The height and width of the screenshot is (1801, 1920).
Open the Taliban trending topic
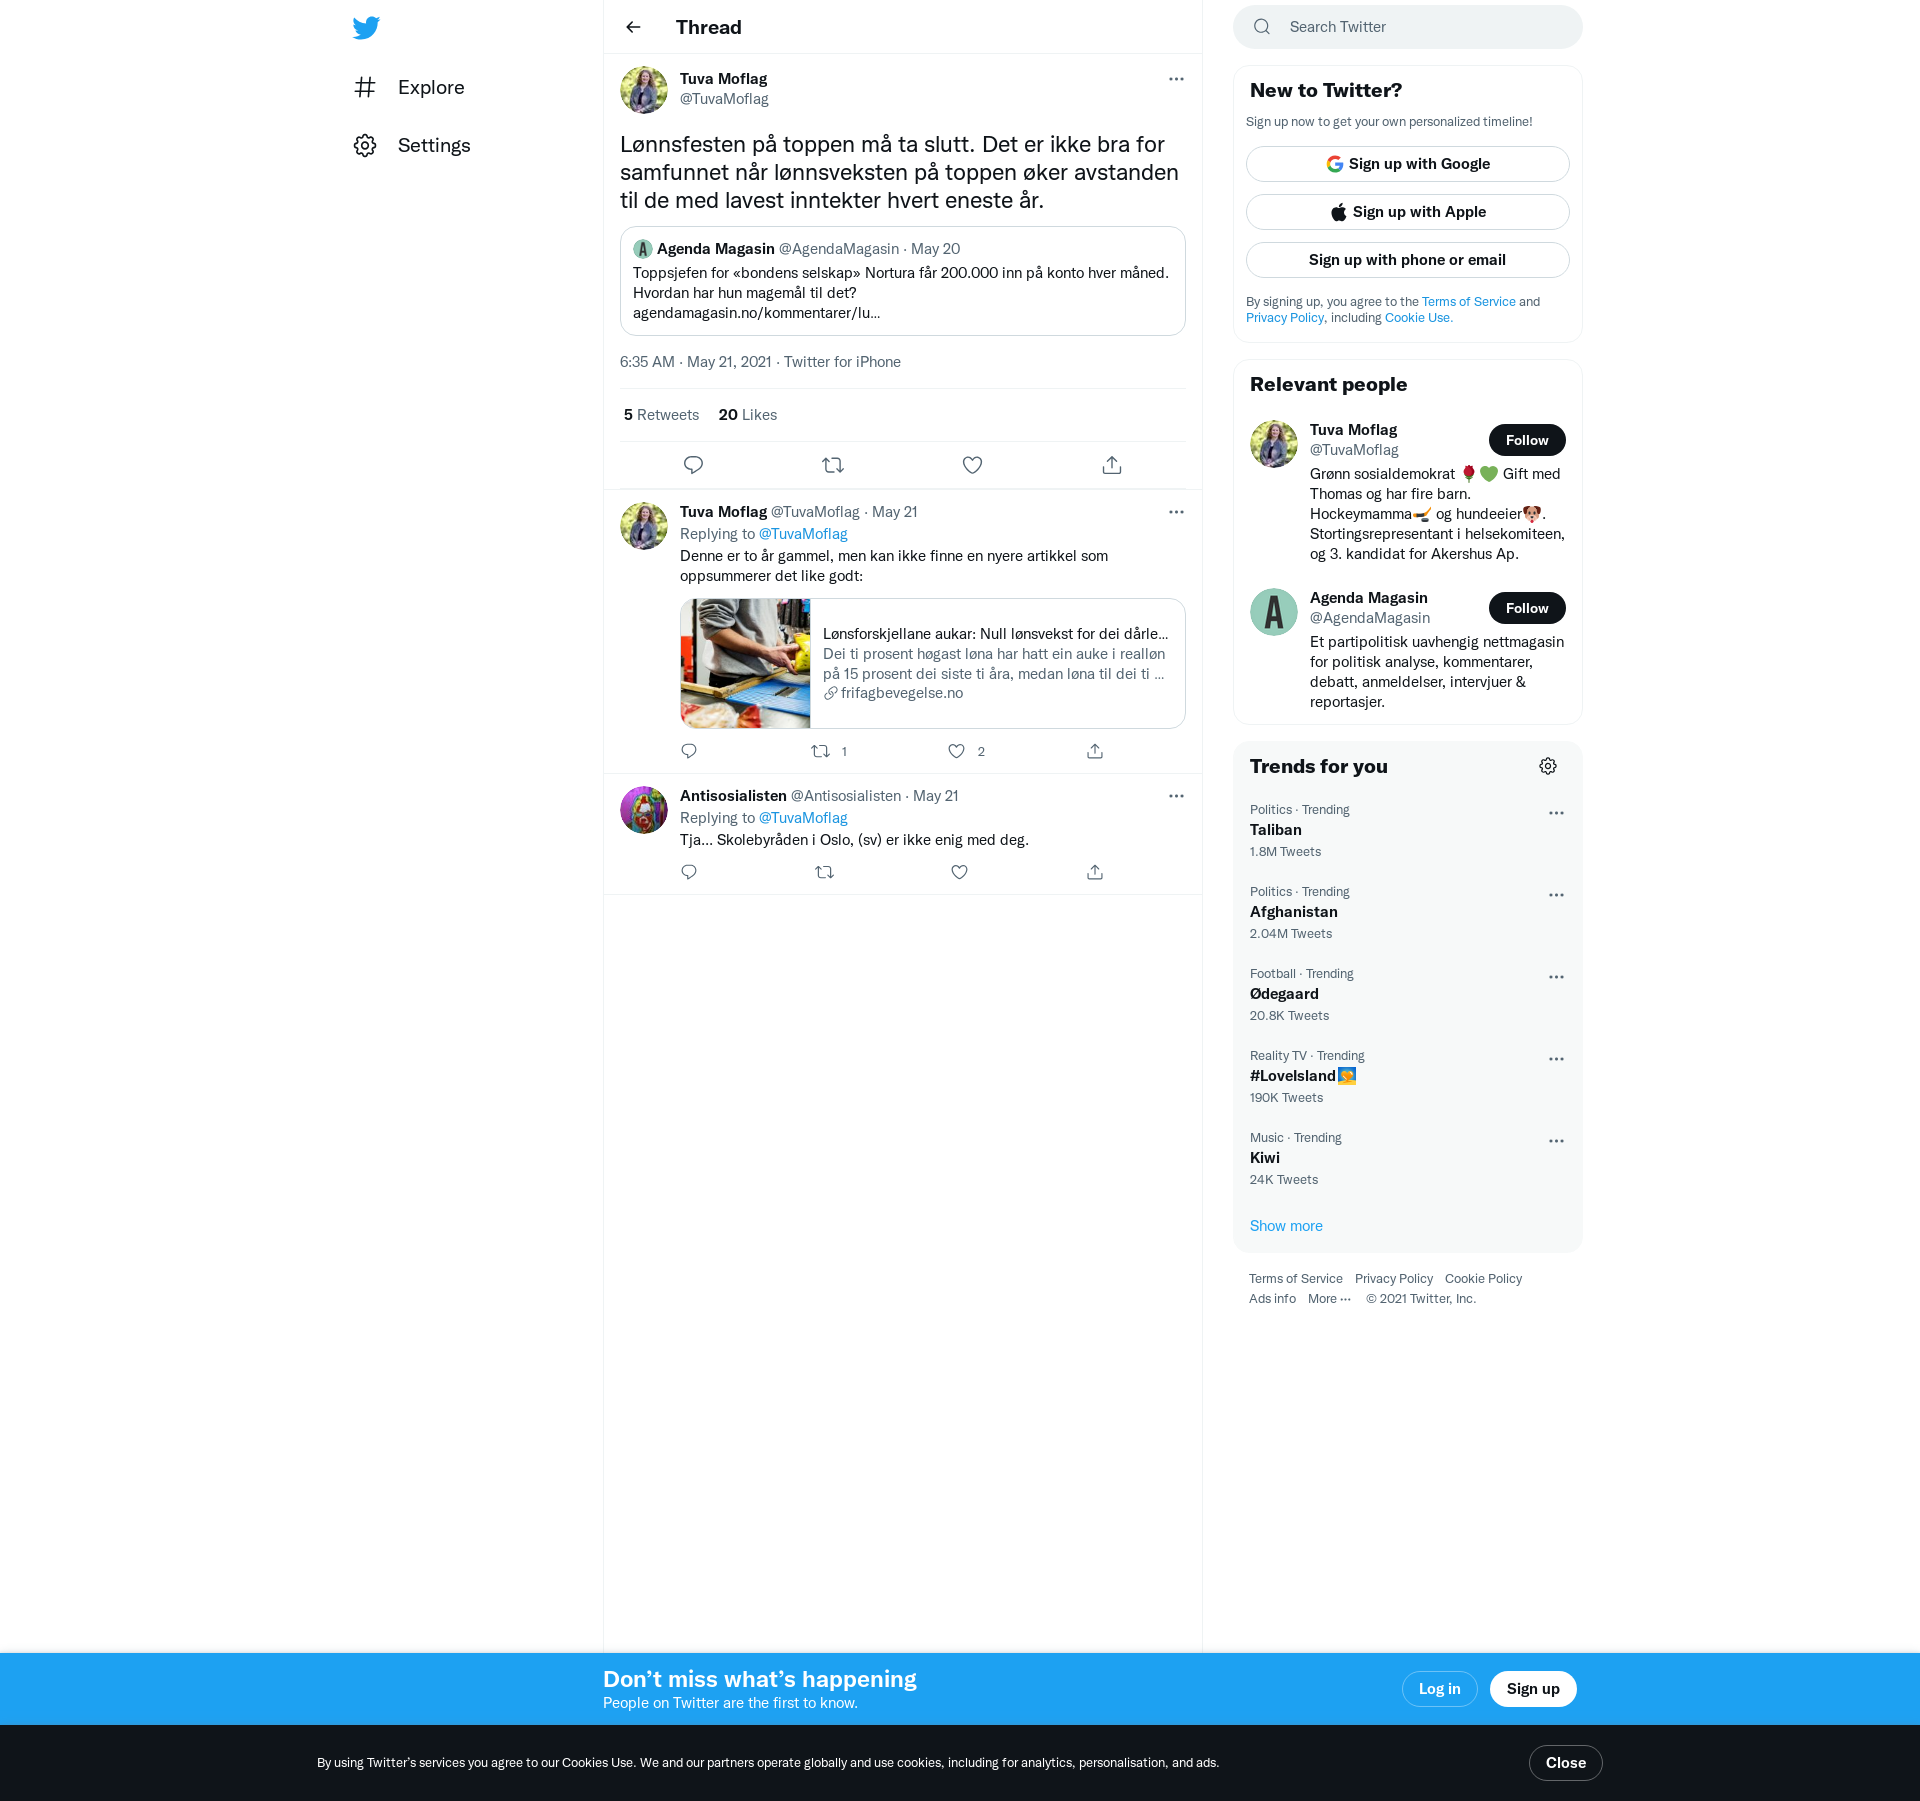pyautogui.click(x=1408, y=831)
